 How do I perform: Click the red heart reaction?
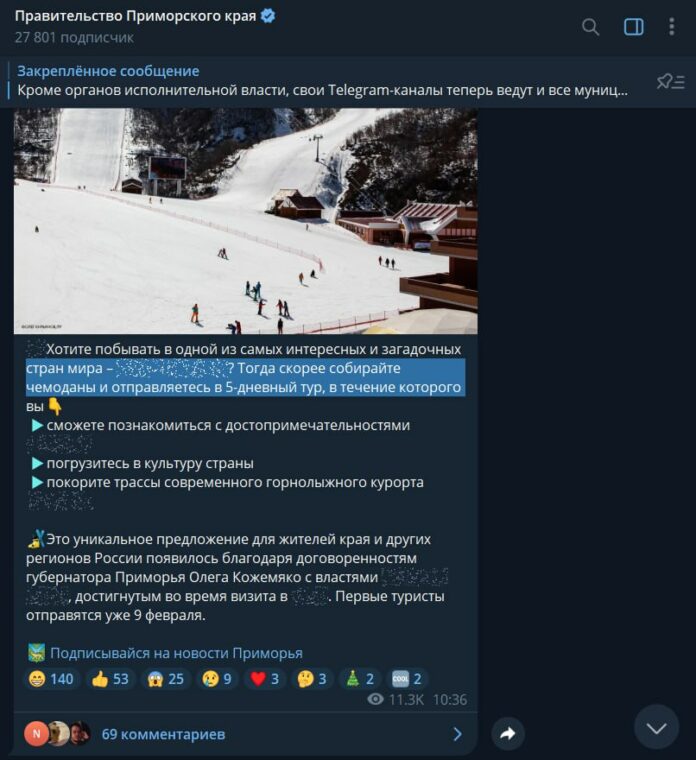265,679
